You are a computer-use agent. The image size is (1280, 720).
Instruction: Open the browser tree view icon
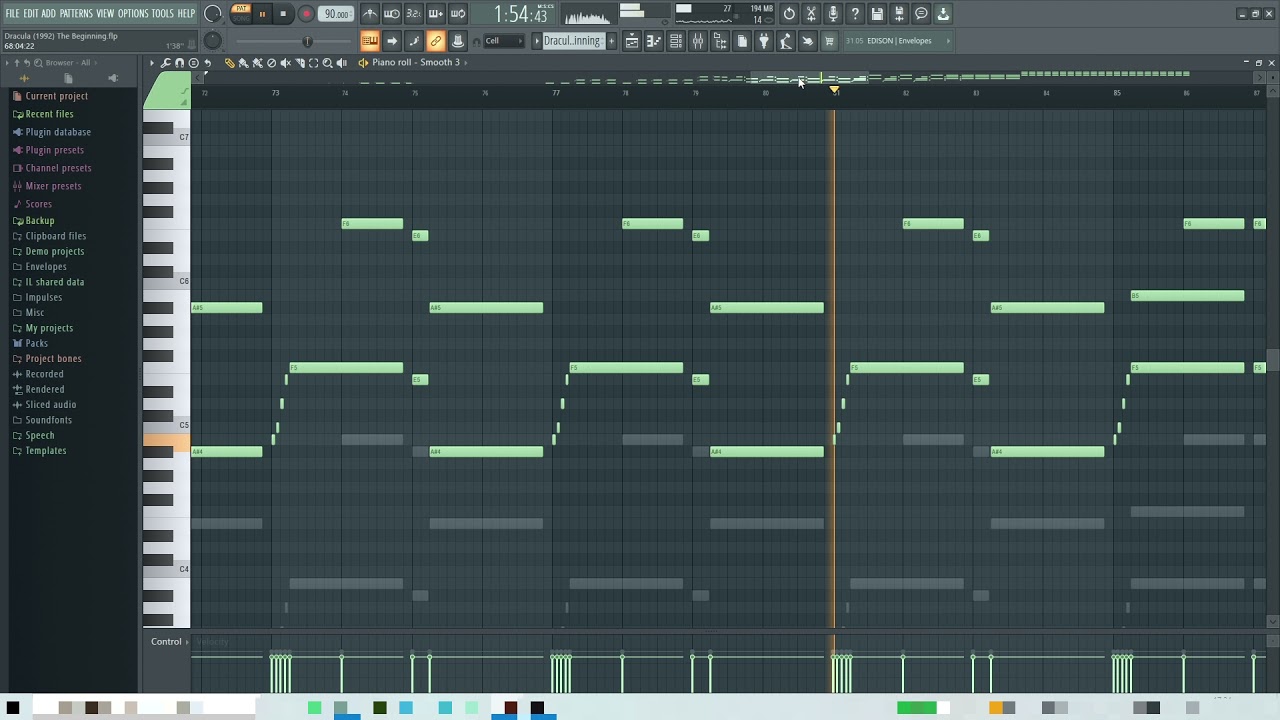[x=720, y=41]
